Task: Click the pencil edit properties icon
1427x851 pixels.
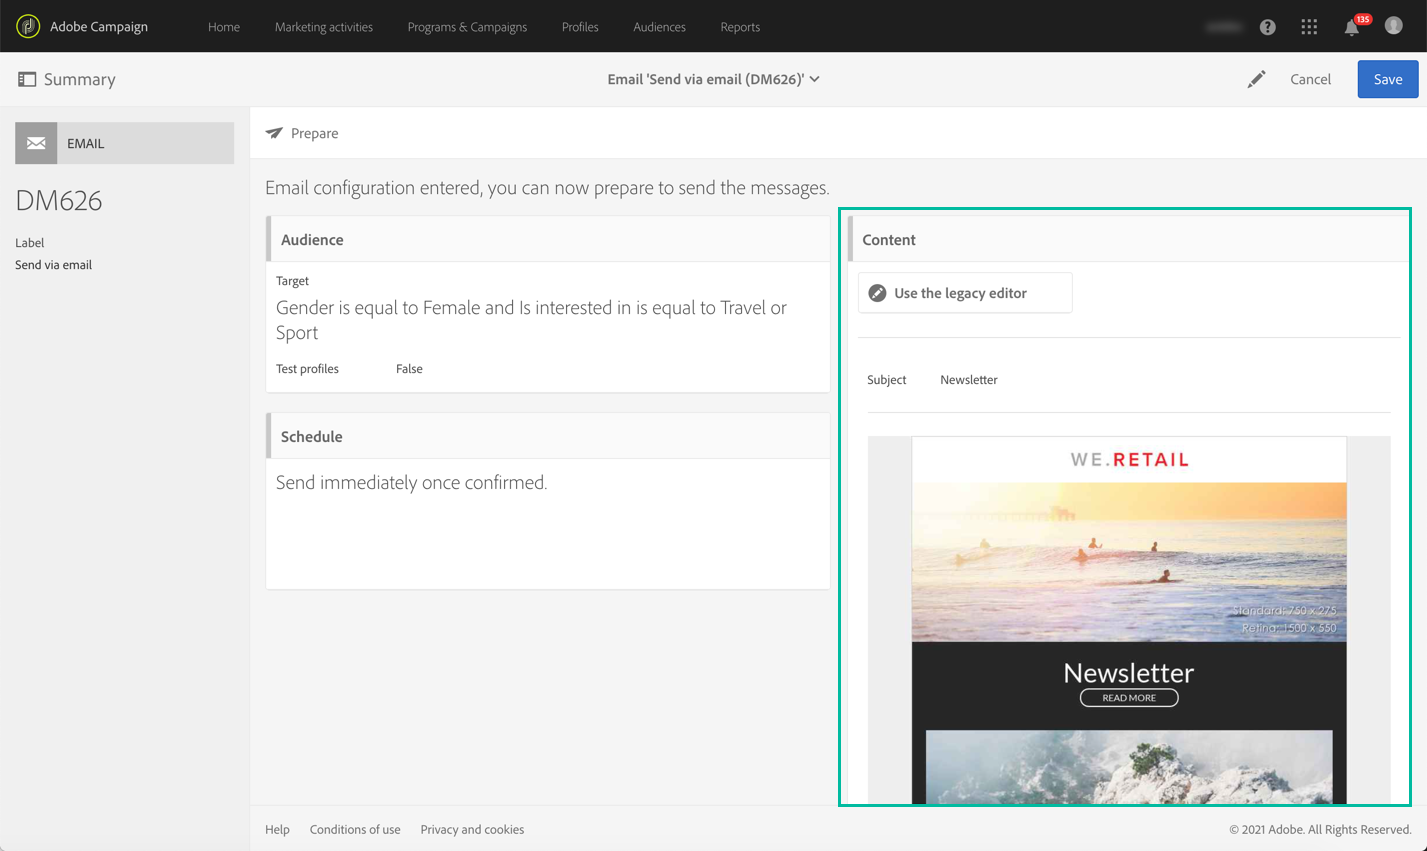Action: 1257,79
